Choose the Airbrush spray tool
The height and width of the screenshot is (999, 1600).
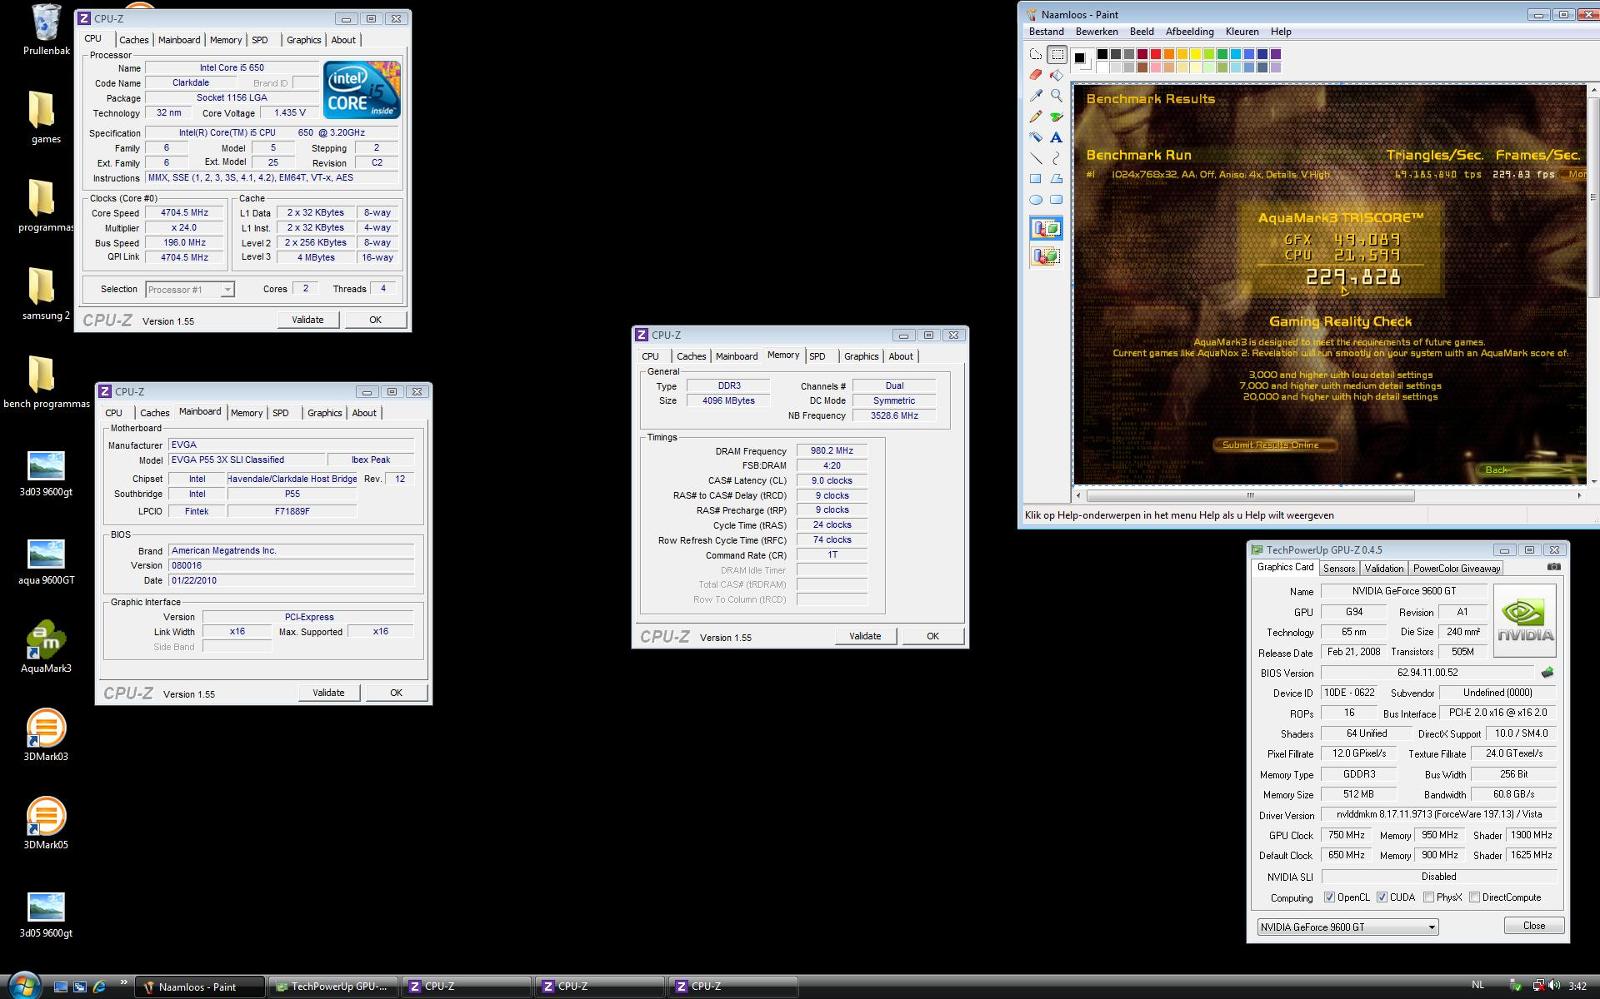(1036, 137)
